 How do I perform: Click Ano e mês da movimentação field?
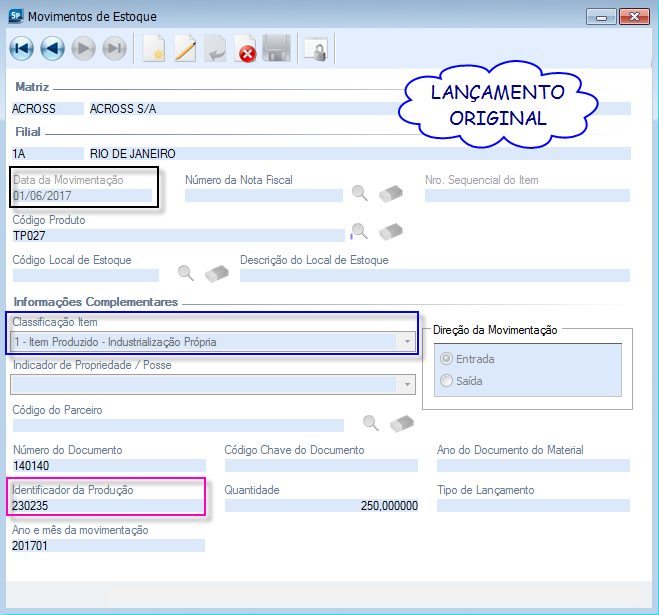pyautogui.click(x=108, y=545)
